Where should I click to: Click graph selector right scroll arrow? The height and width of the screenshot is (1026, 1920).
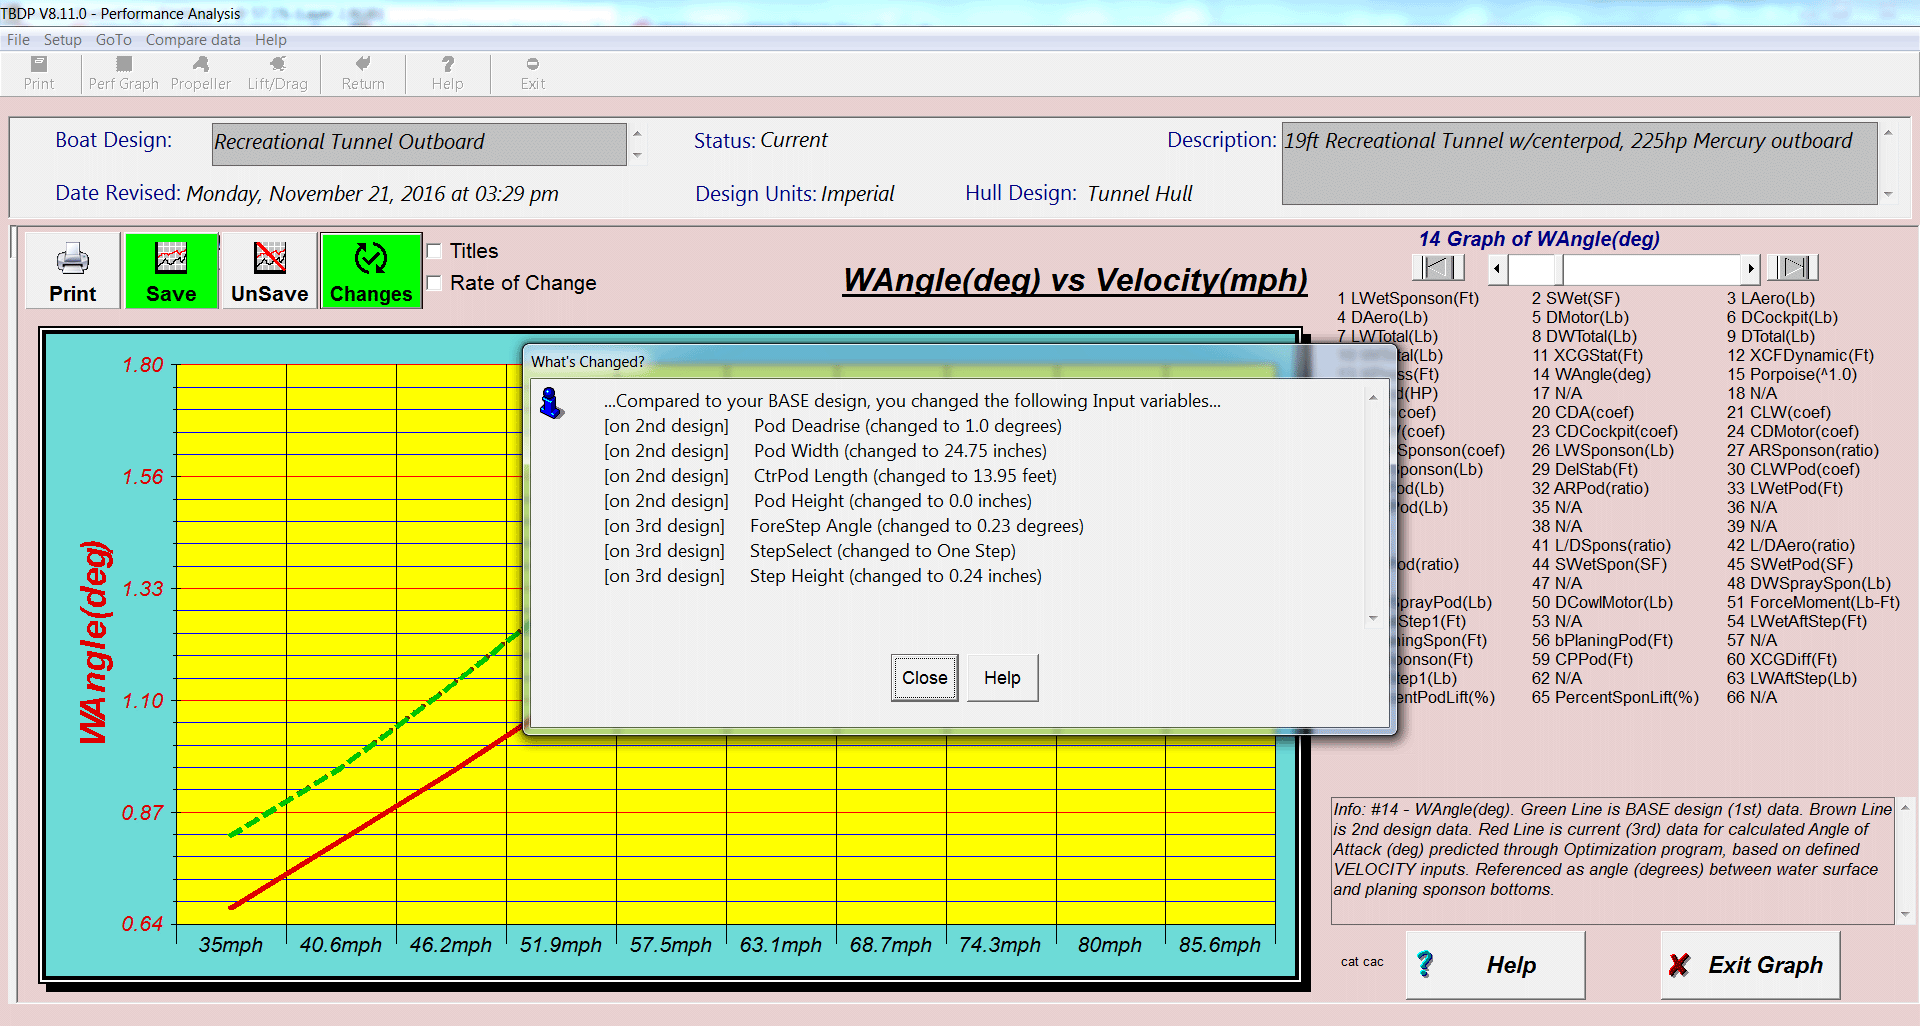pos(1750,268)
